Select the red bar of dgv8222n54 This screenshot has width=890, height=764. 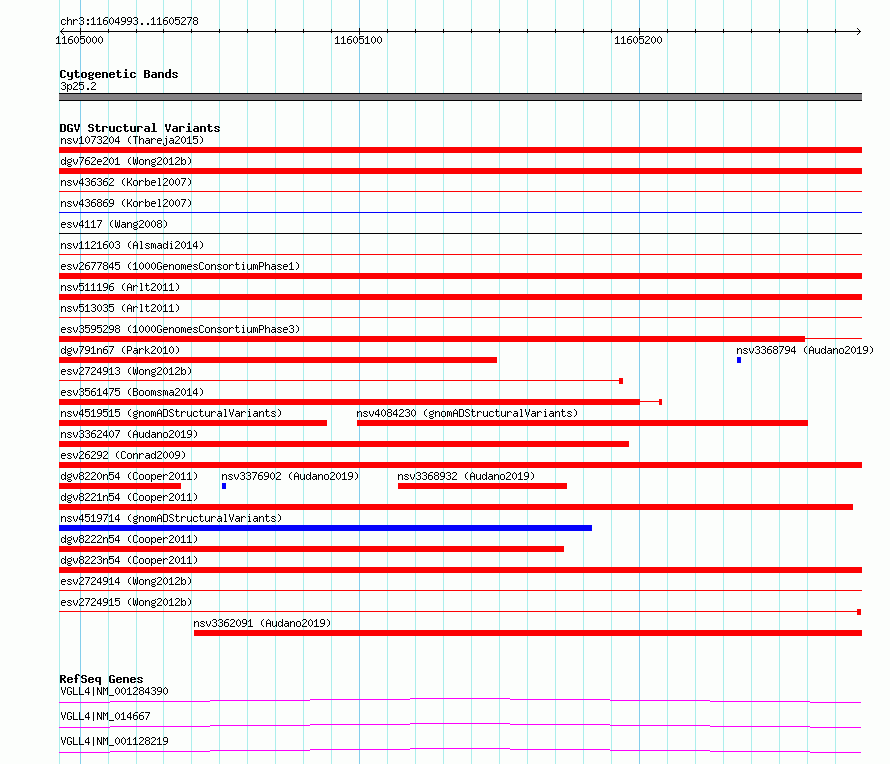[312, 549]
